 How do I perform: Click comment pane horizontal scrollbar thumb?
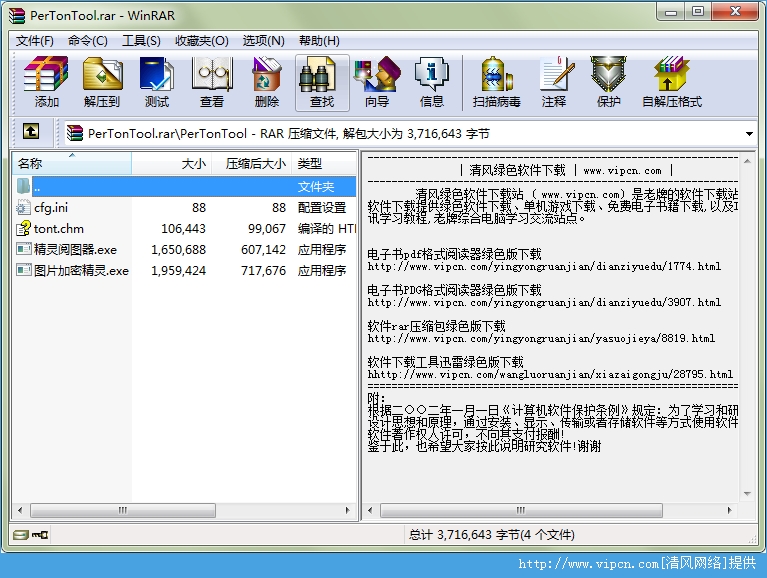pos(521,511)
